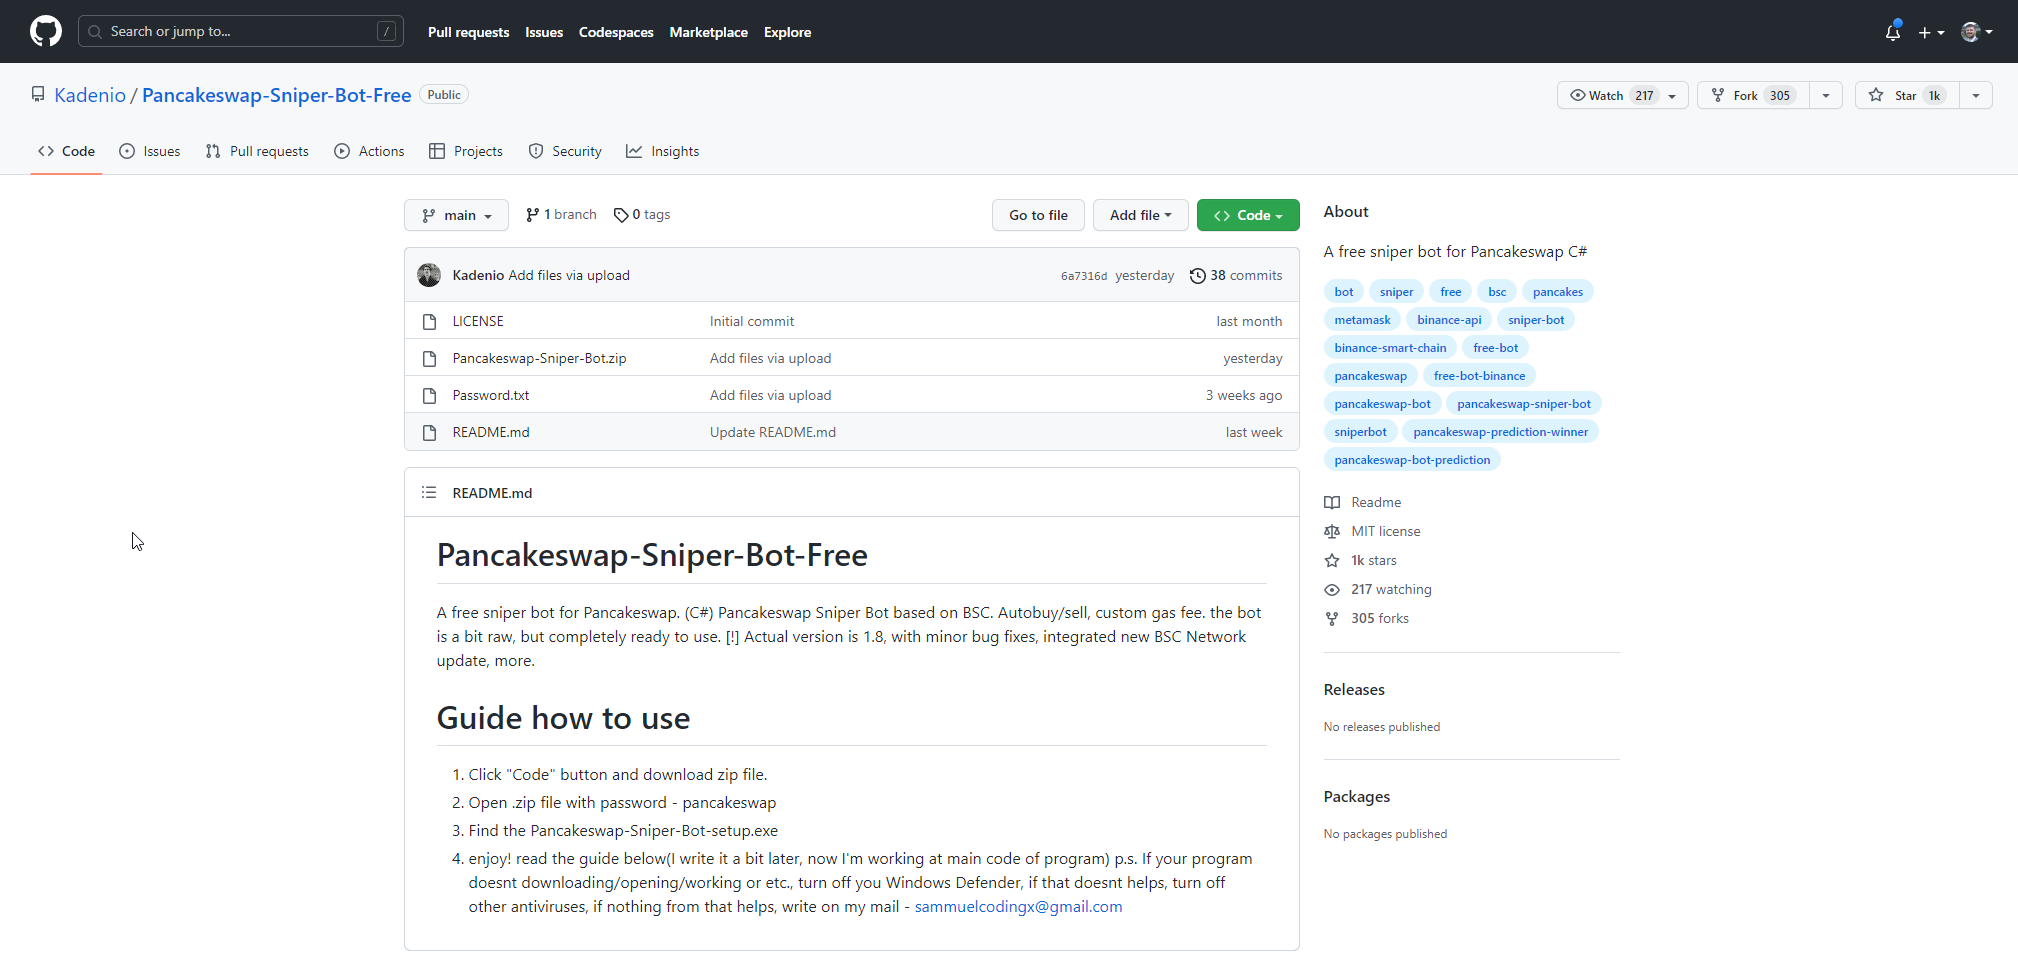
Task: View the 1 branch link
Action: (561, 215)
